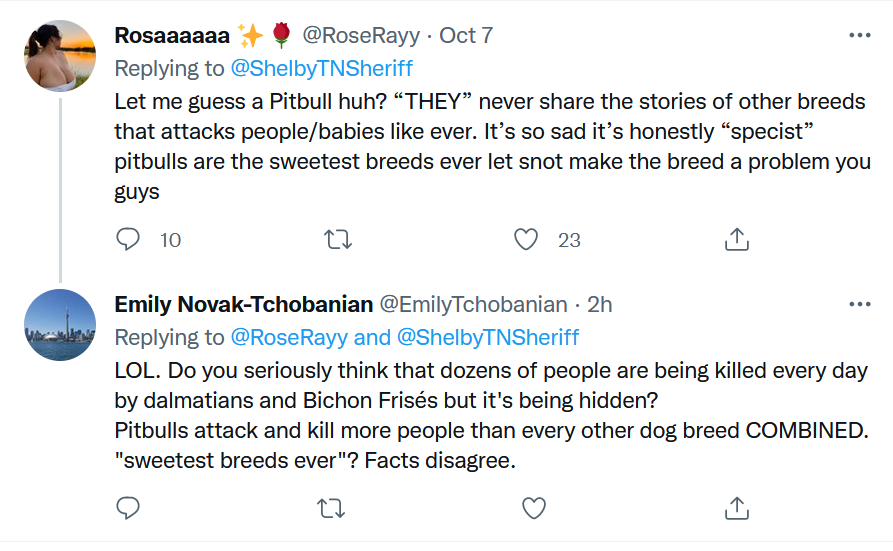Image resolution: width=893 pixels, height=551 pixels.
Task: Reply to RoseRayy's tweet
Action: coord(128,240)
